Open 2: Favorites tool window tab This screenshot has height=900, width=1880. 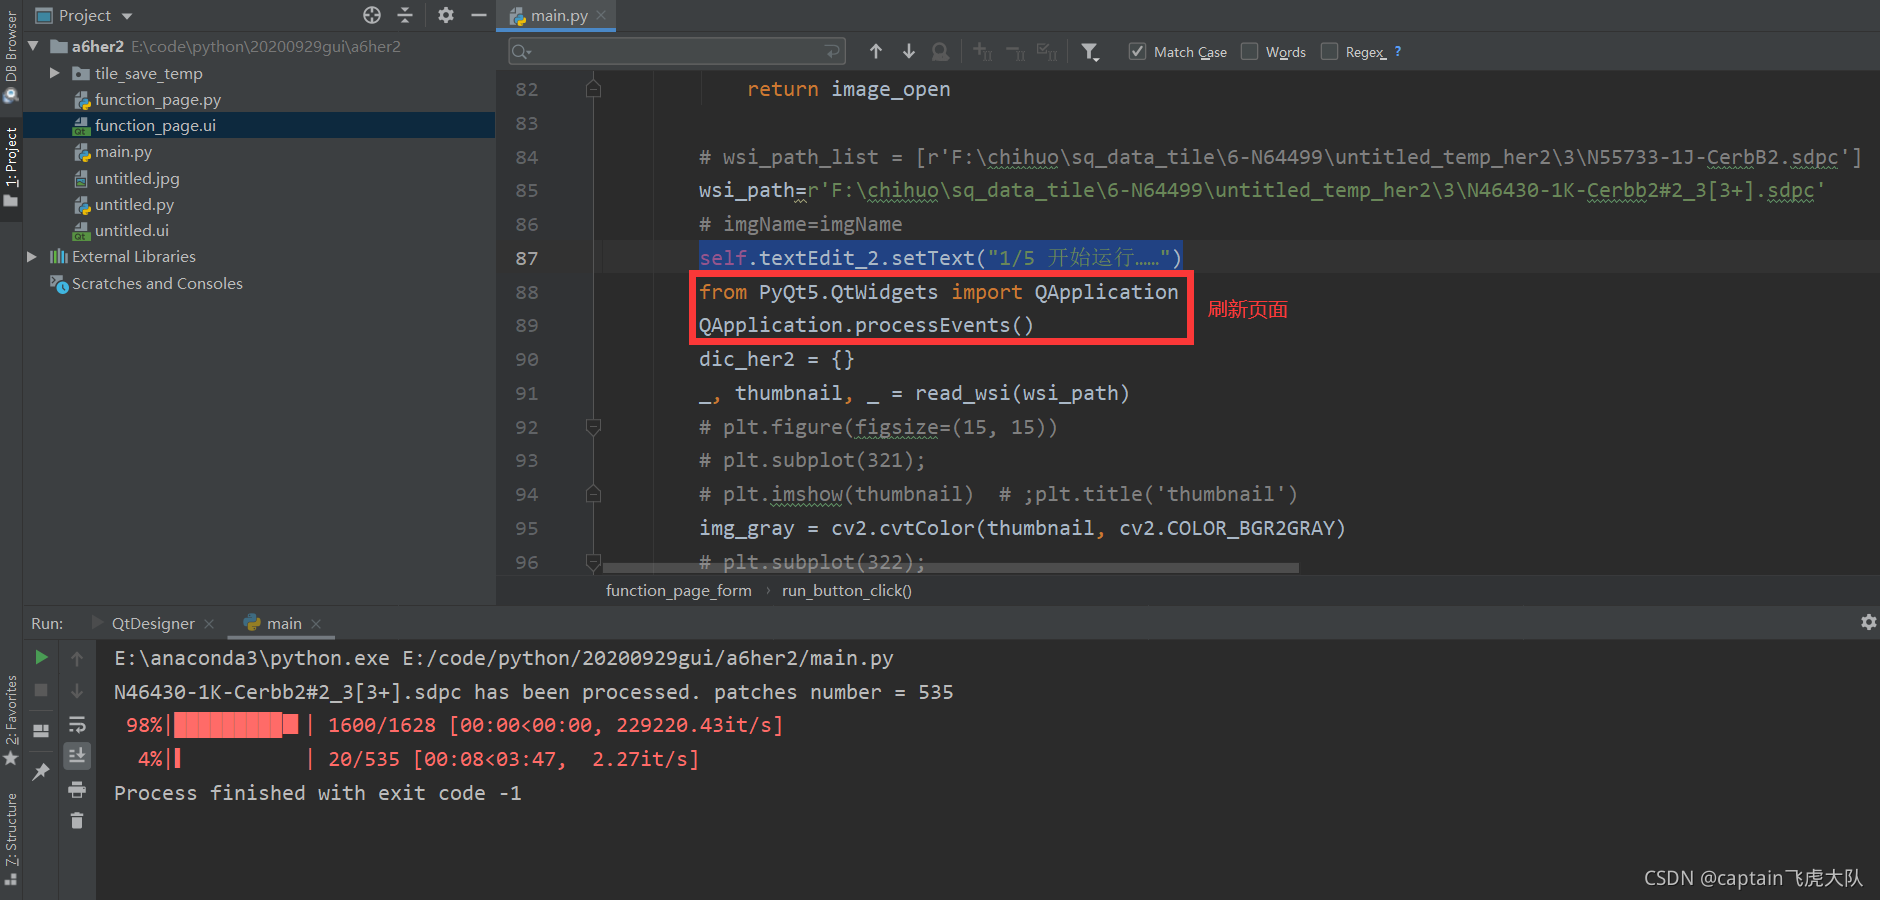pos(11,720)
